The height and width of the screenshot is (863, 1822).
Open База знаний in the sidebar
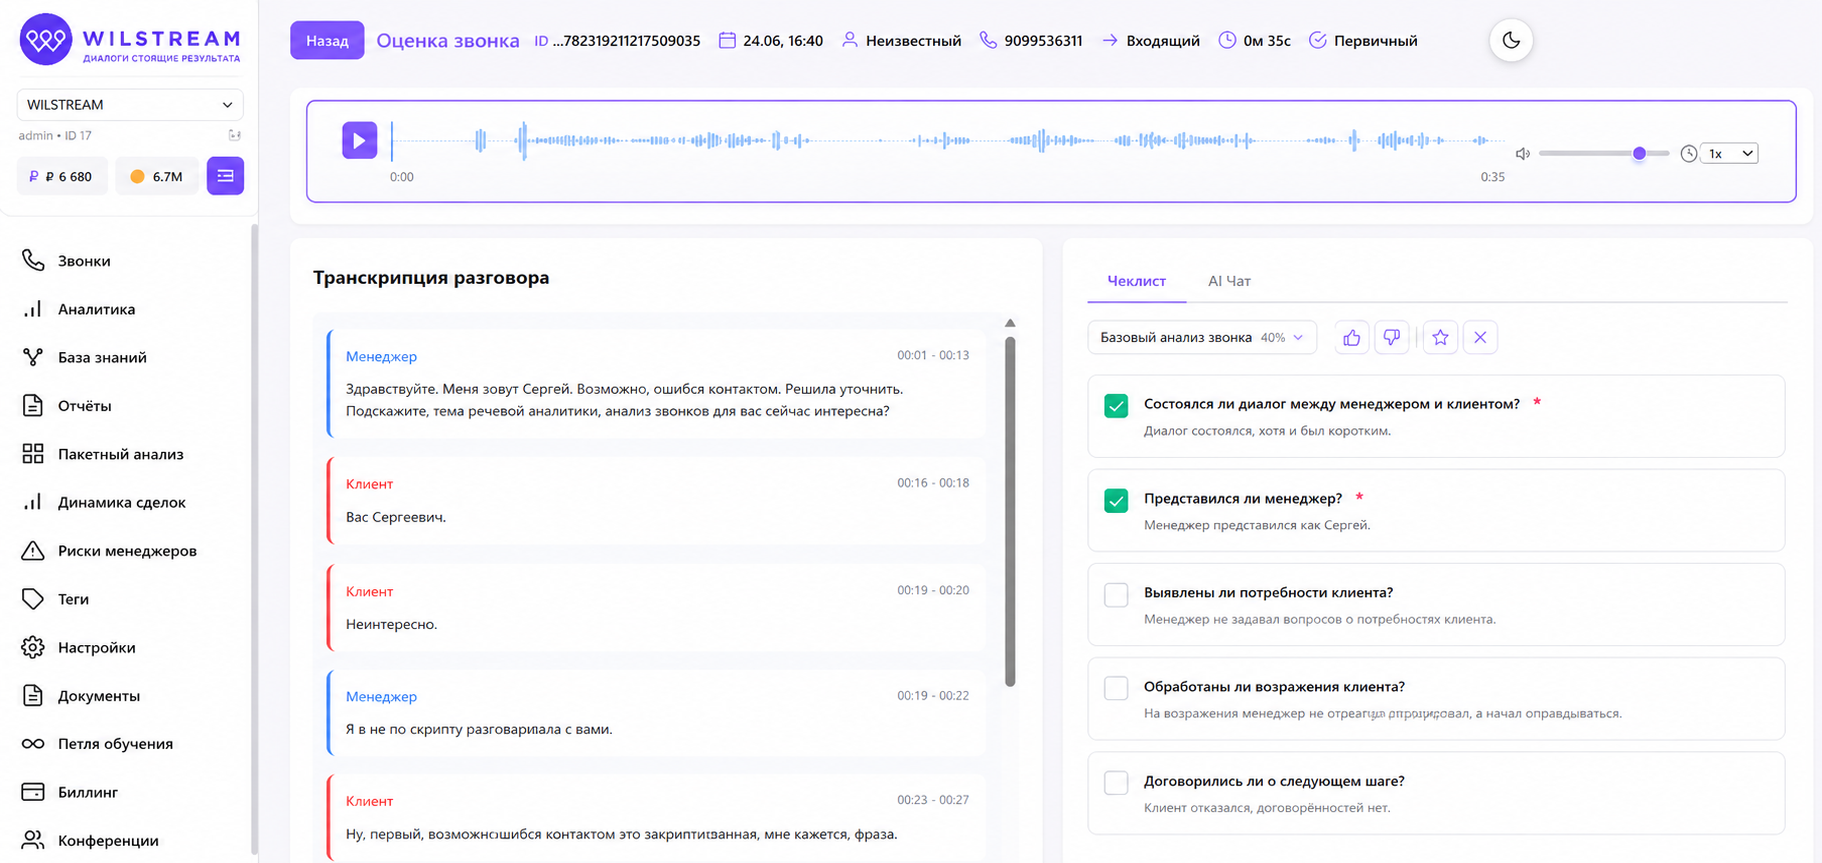[102, 357]
